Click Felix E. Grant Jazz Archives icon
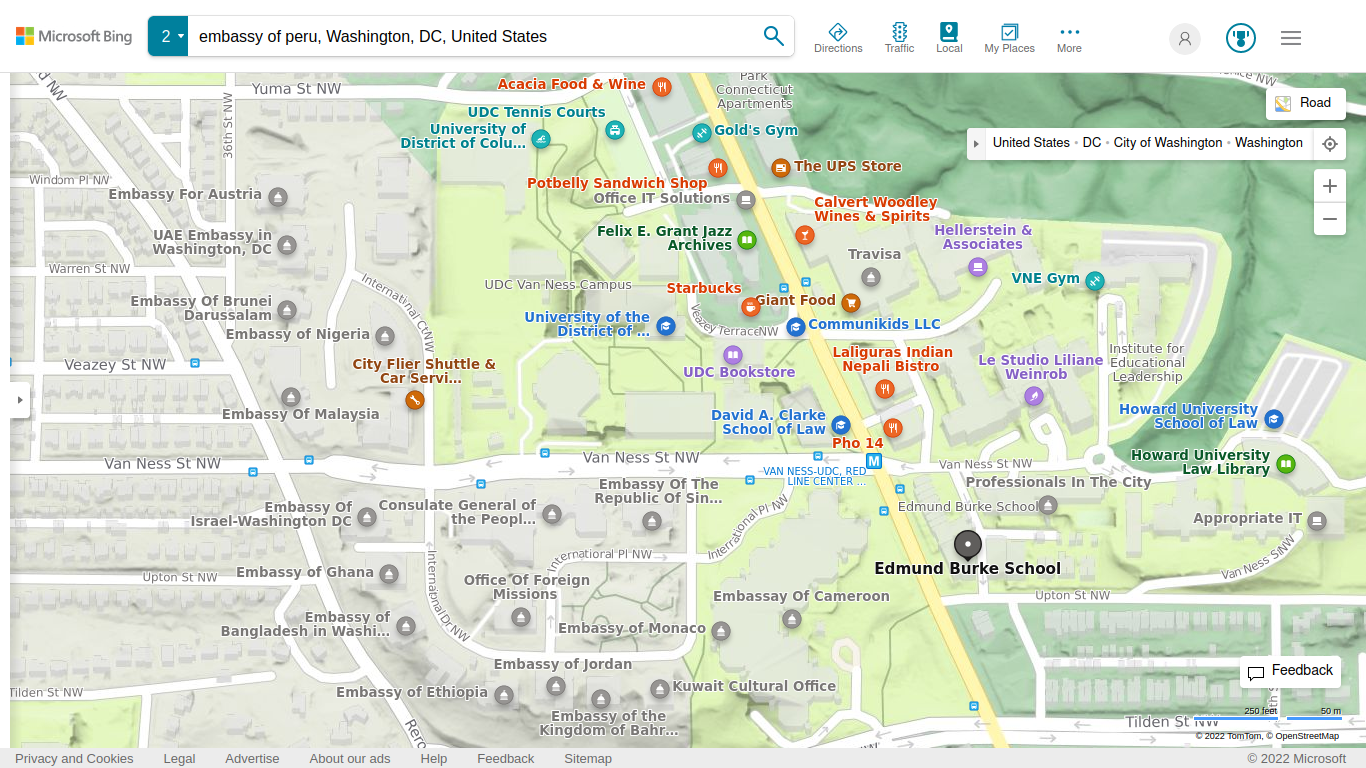Viewport: 1366px width, 768px height. [747, 240]
